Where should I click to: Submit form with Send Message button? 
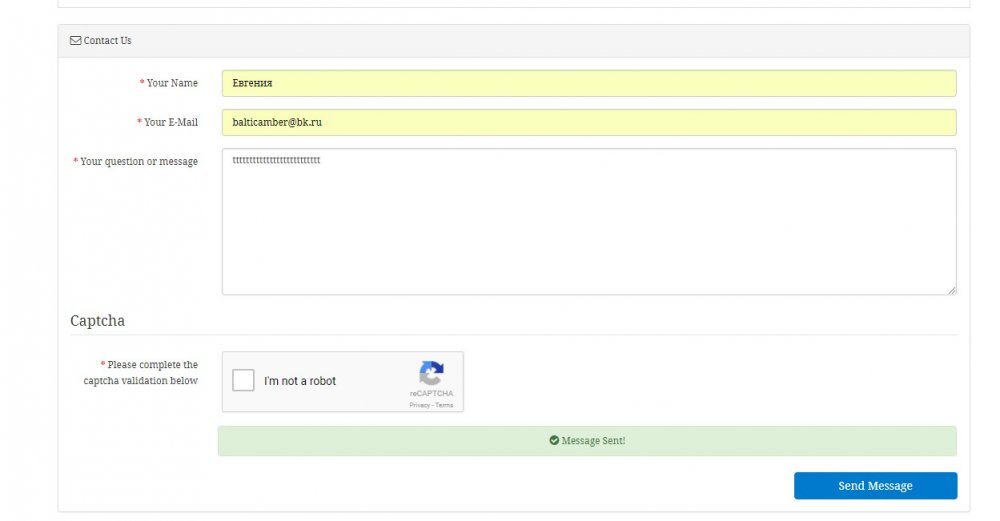pos(875,486)
